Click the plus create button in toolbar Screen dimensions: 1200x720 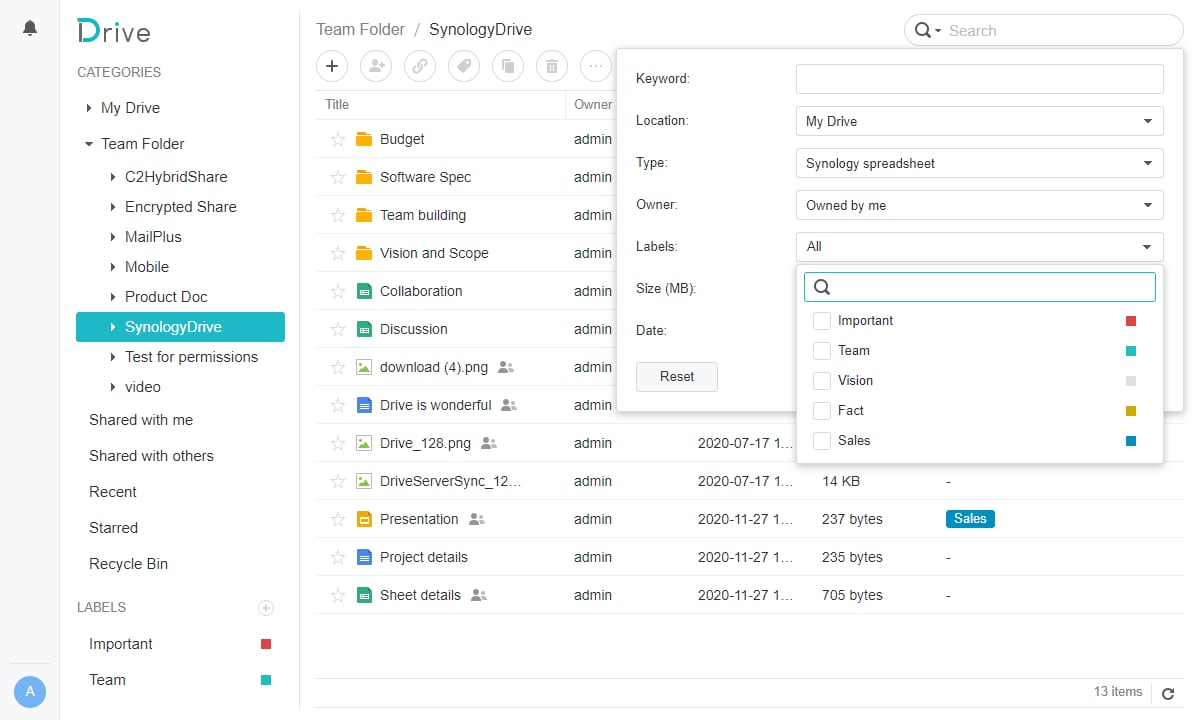332,66
